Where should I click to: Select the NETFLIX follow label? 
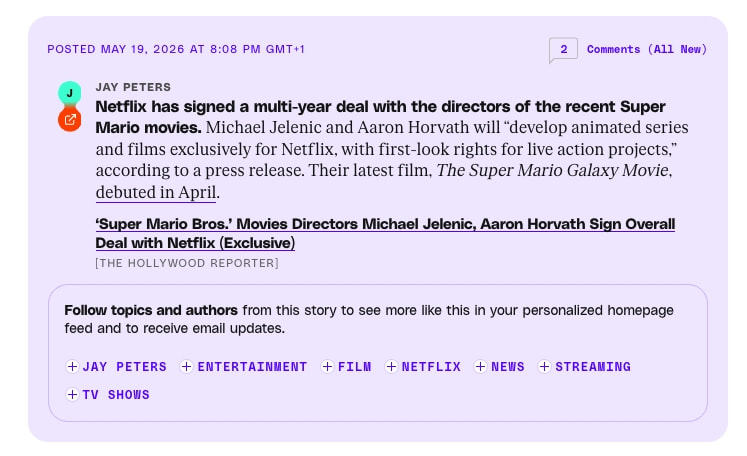pos(431,367)
